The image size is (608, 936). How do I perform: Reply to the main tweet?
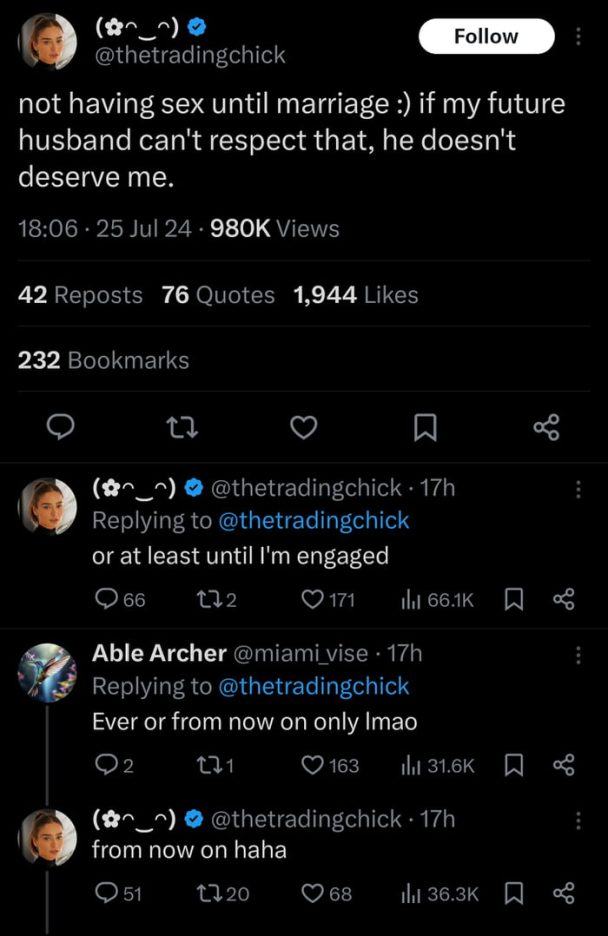61,427
